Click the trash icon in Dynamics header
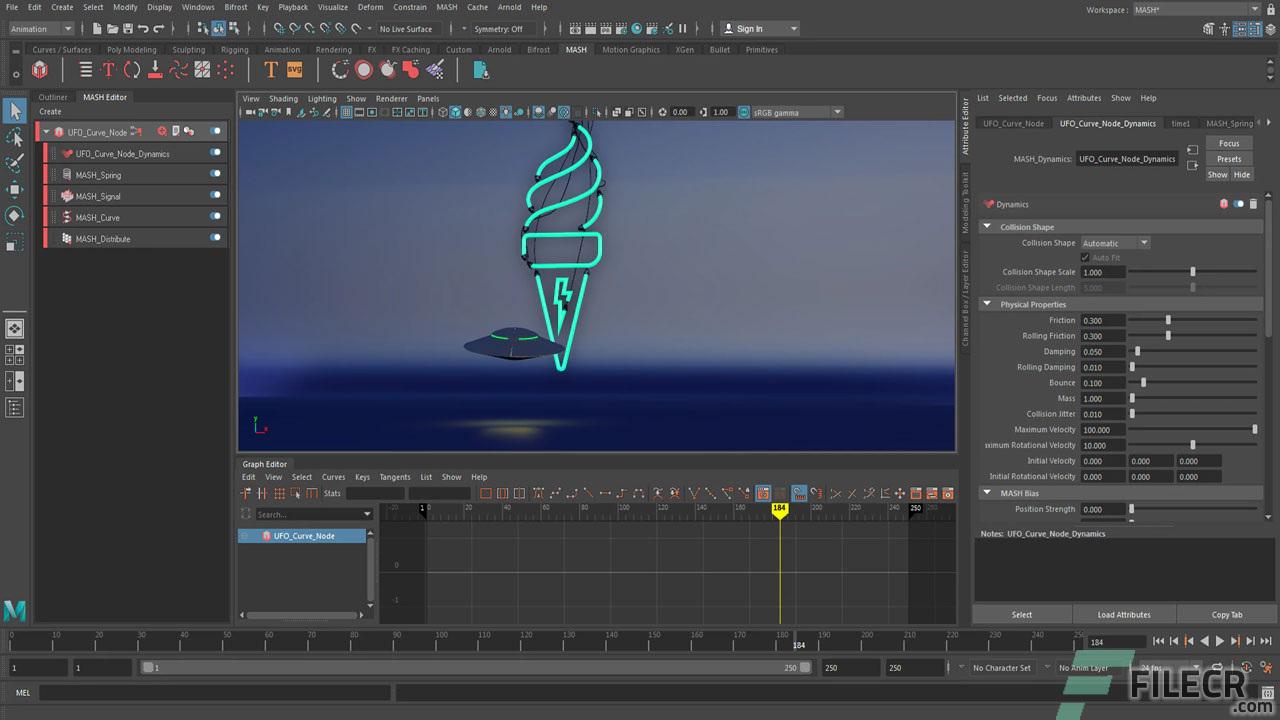The image size is (1280, 720). coord(1253,204)
